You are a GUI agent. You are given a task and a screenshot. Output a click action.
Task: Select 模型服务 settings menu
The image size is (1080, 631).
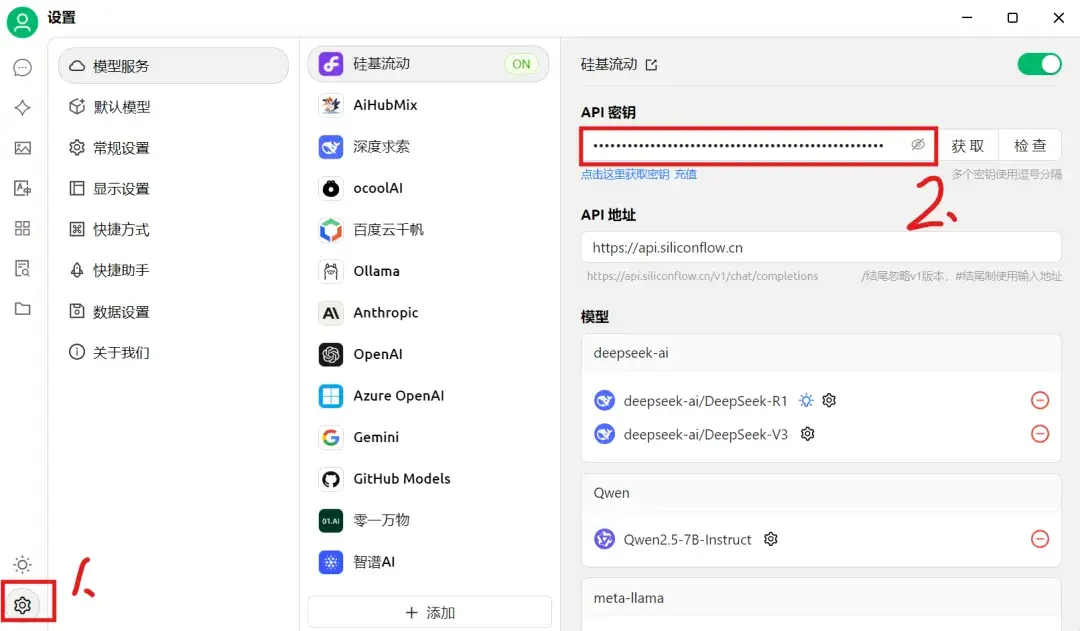tap(174, 66)
